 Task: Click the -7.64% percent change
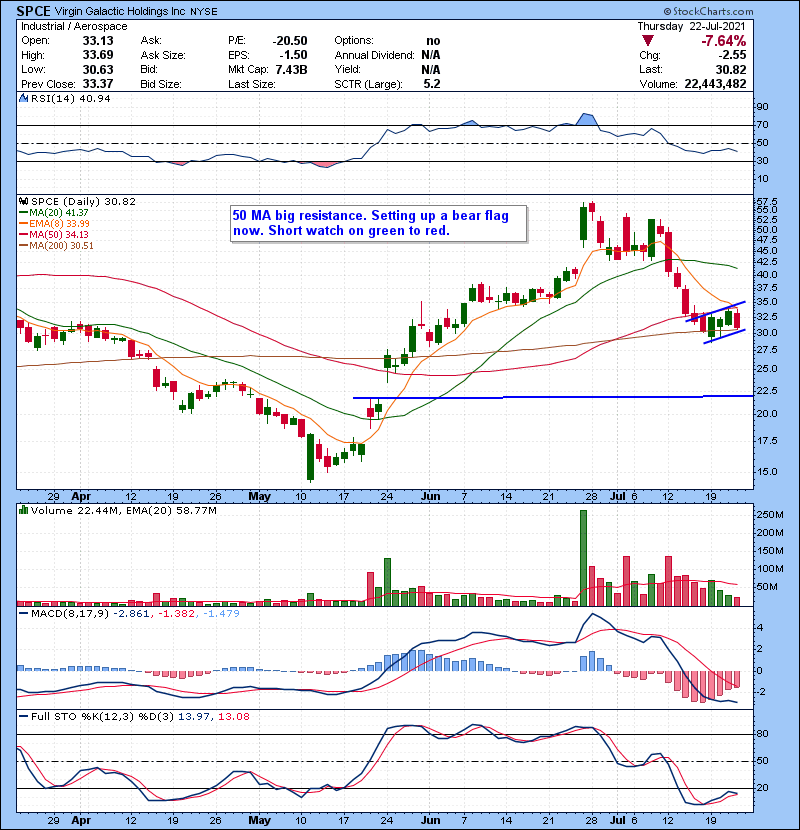[723, 41]
